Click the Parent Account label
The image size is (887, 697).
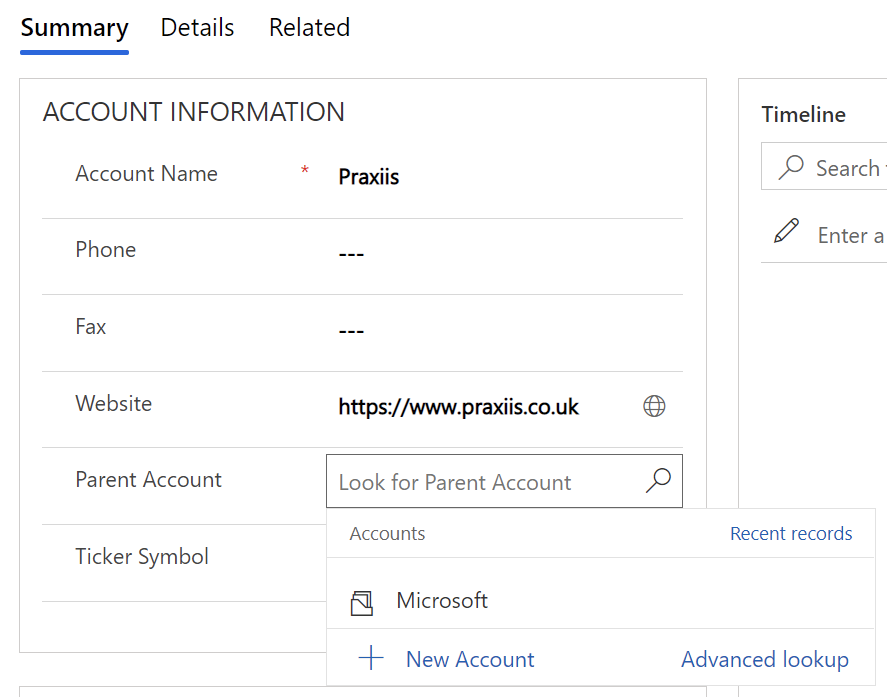tap(148, 480)
